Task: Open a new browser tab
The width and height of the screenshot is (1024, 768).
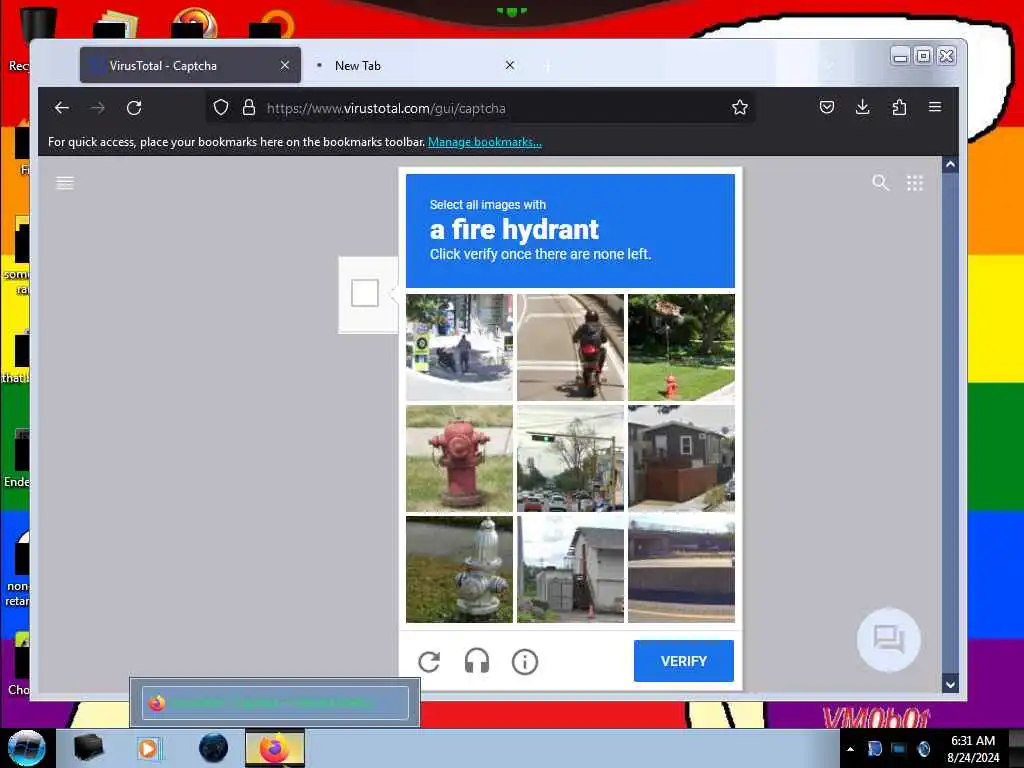Action: click(x=547, y=66)
